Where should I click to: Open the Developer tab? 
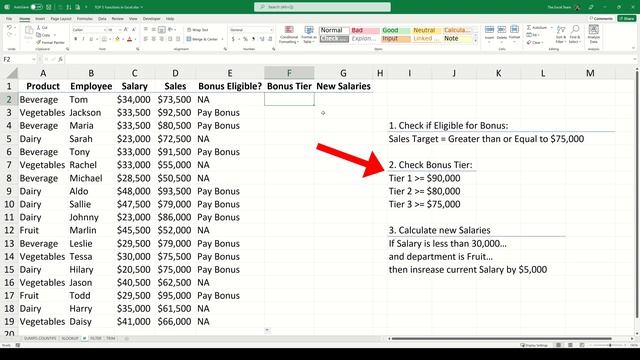(151, 19)
